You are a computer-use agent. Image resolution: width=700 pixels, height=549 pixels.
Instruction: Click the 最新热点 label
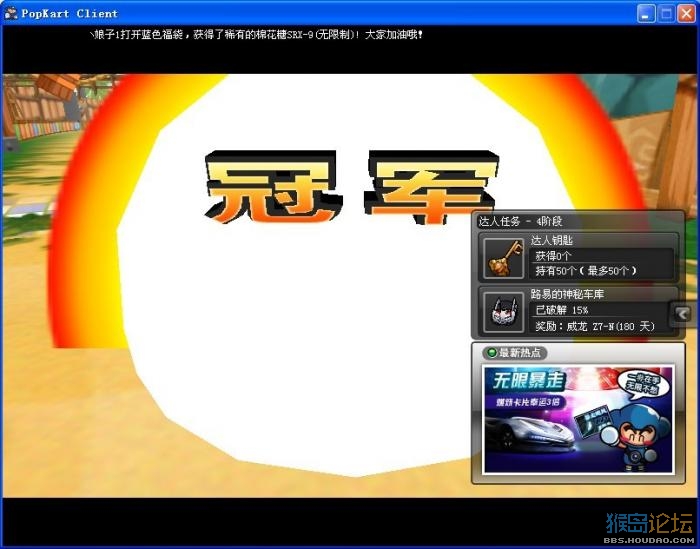(520, 353)
